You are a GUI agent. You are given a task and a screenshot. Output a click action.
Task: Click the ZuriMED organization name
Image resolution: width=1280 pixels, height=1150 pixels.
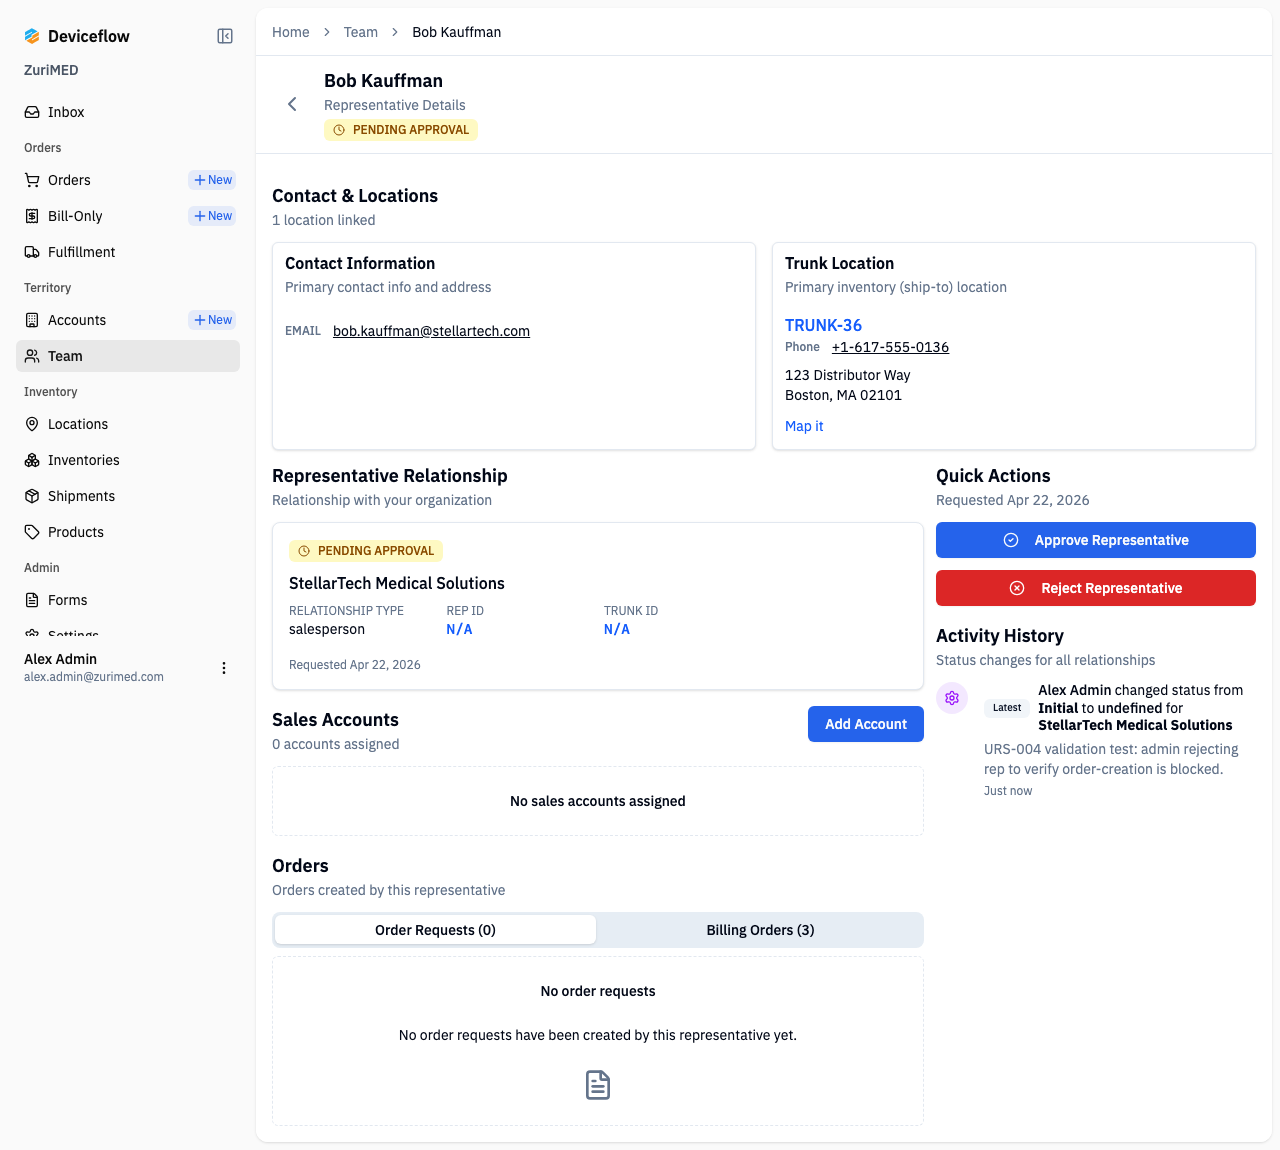[x=51, y=70]
